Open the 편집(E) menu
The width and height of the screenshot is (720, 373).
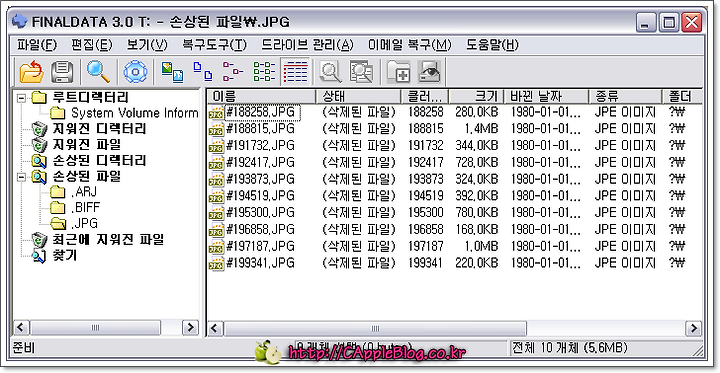tap(92, 45)
